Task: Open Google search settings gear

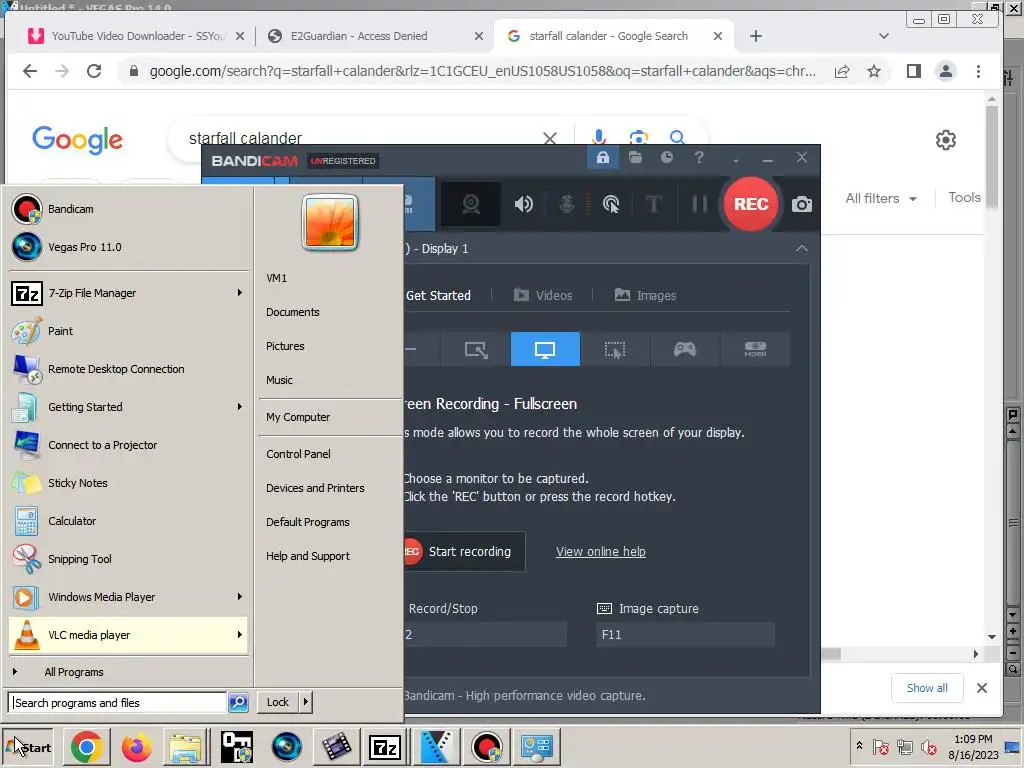Action: tap(945, 140)
